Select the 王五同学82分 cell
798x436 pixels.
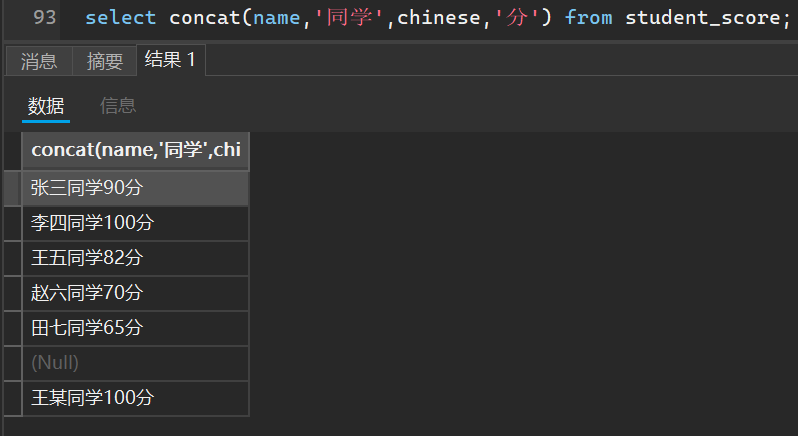click(x=136, y=258)
